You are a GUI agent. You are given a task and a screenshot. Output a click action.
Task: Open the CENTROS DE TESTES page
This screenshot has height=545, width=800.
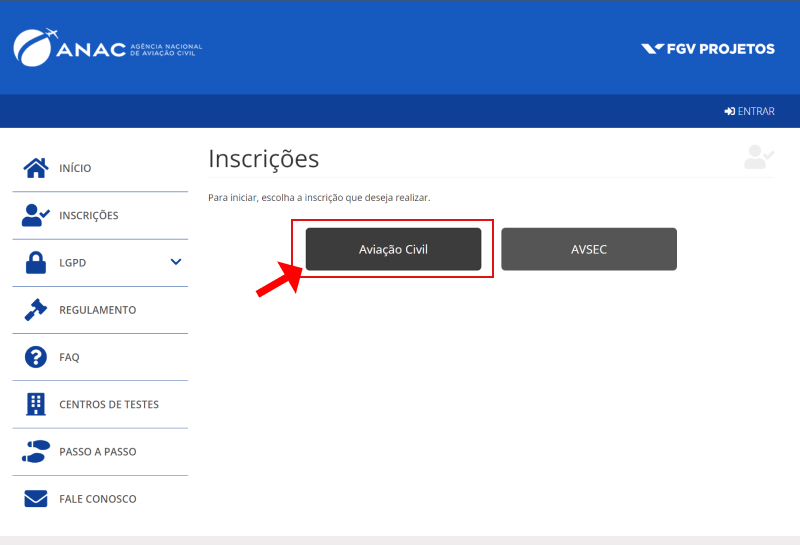click(x=108, y=404)
